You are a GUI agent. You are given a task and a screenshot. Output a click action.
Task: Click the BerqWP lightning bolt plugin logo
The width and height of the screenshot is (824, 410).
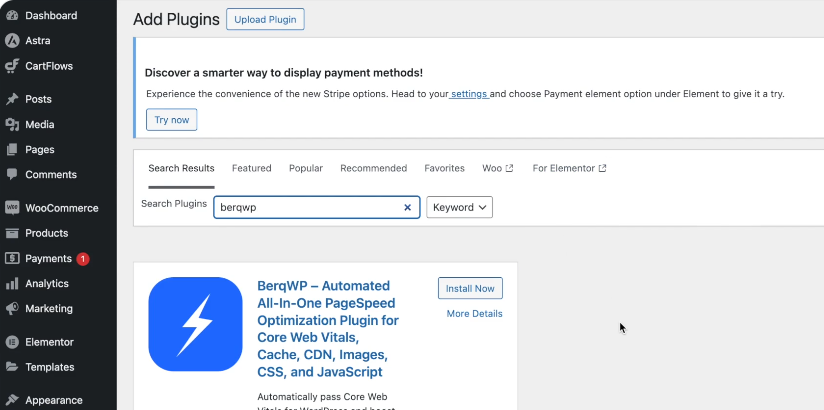pyautogui.click(x=195, y=324)
